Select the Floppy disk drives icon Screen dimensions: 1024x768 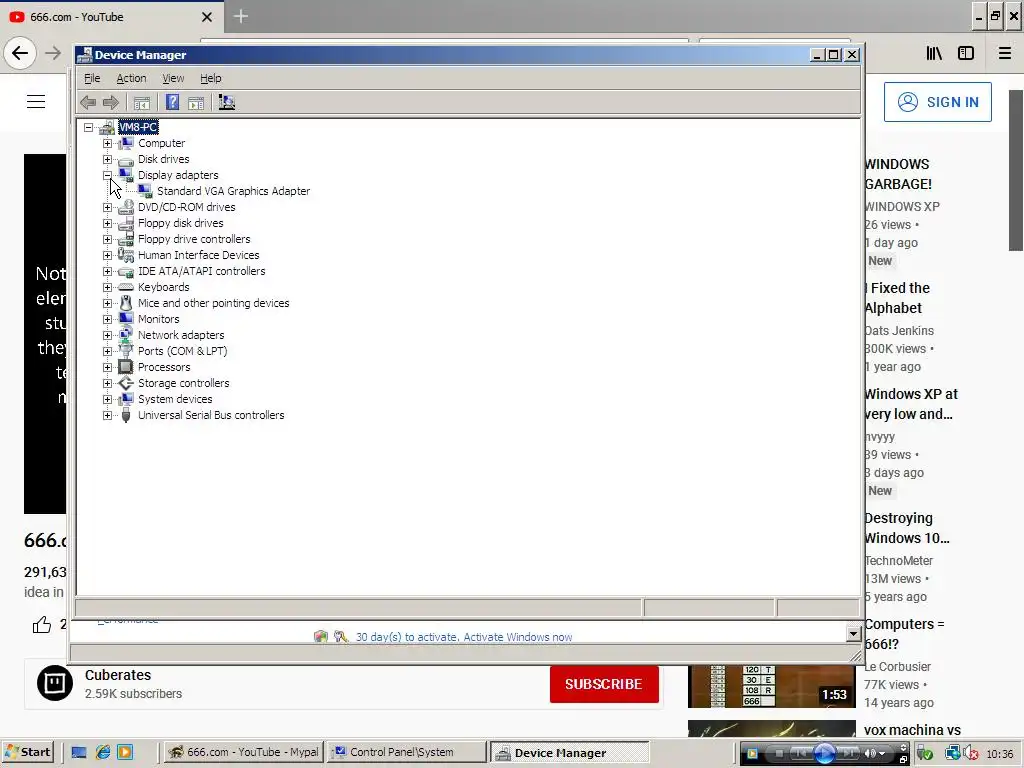point(126,223)
